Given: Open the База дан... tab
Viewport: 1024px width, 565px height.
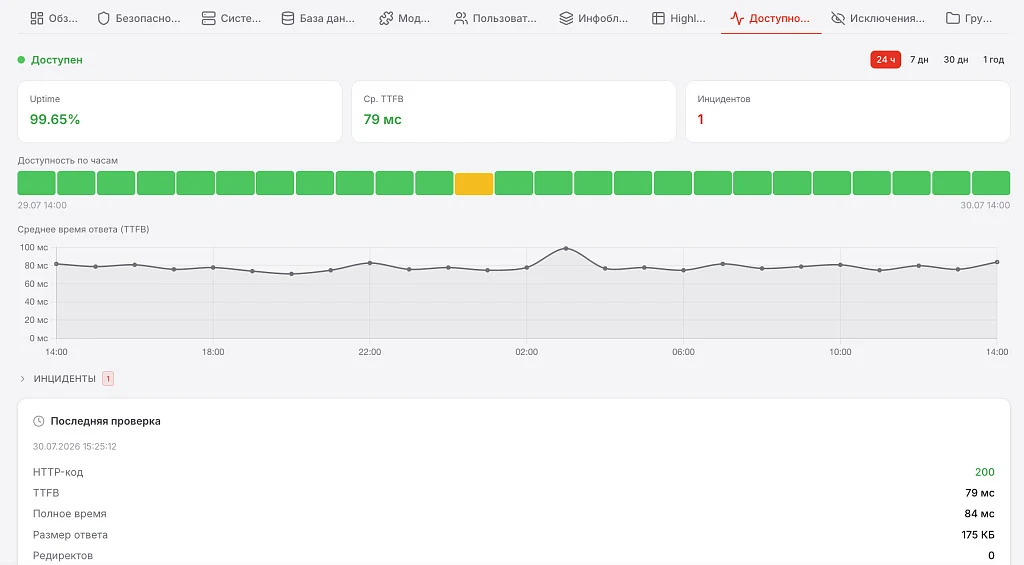Looking at the screenshot, I should (x=318, y=18).
